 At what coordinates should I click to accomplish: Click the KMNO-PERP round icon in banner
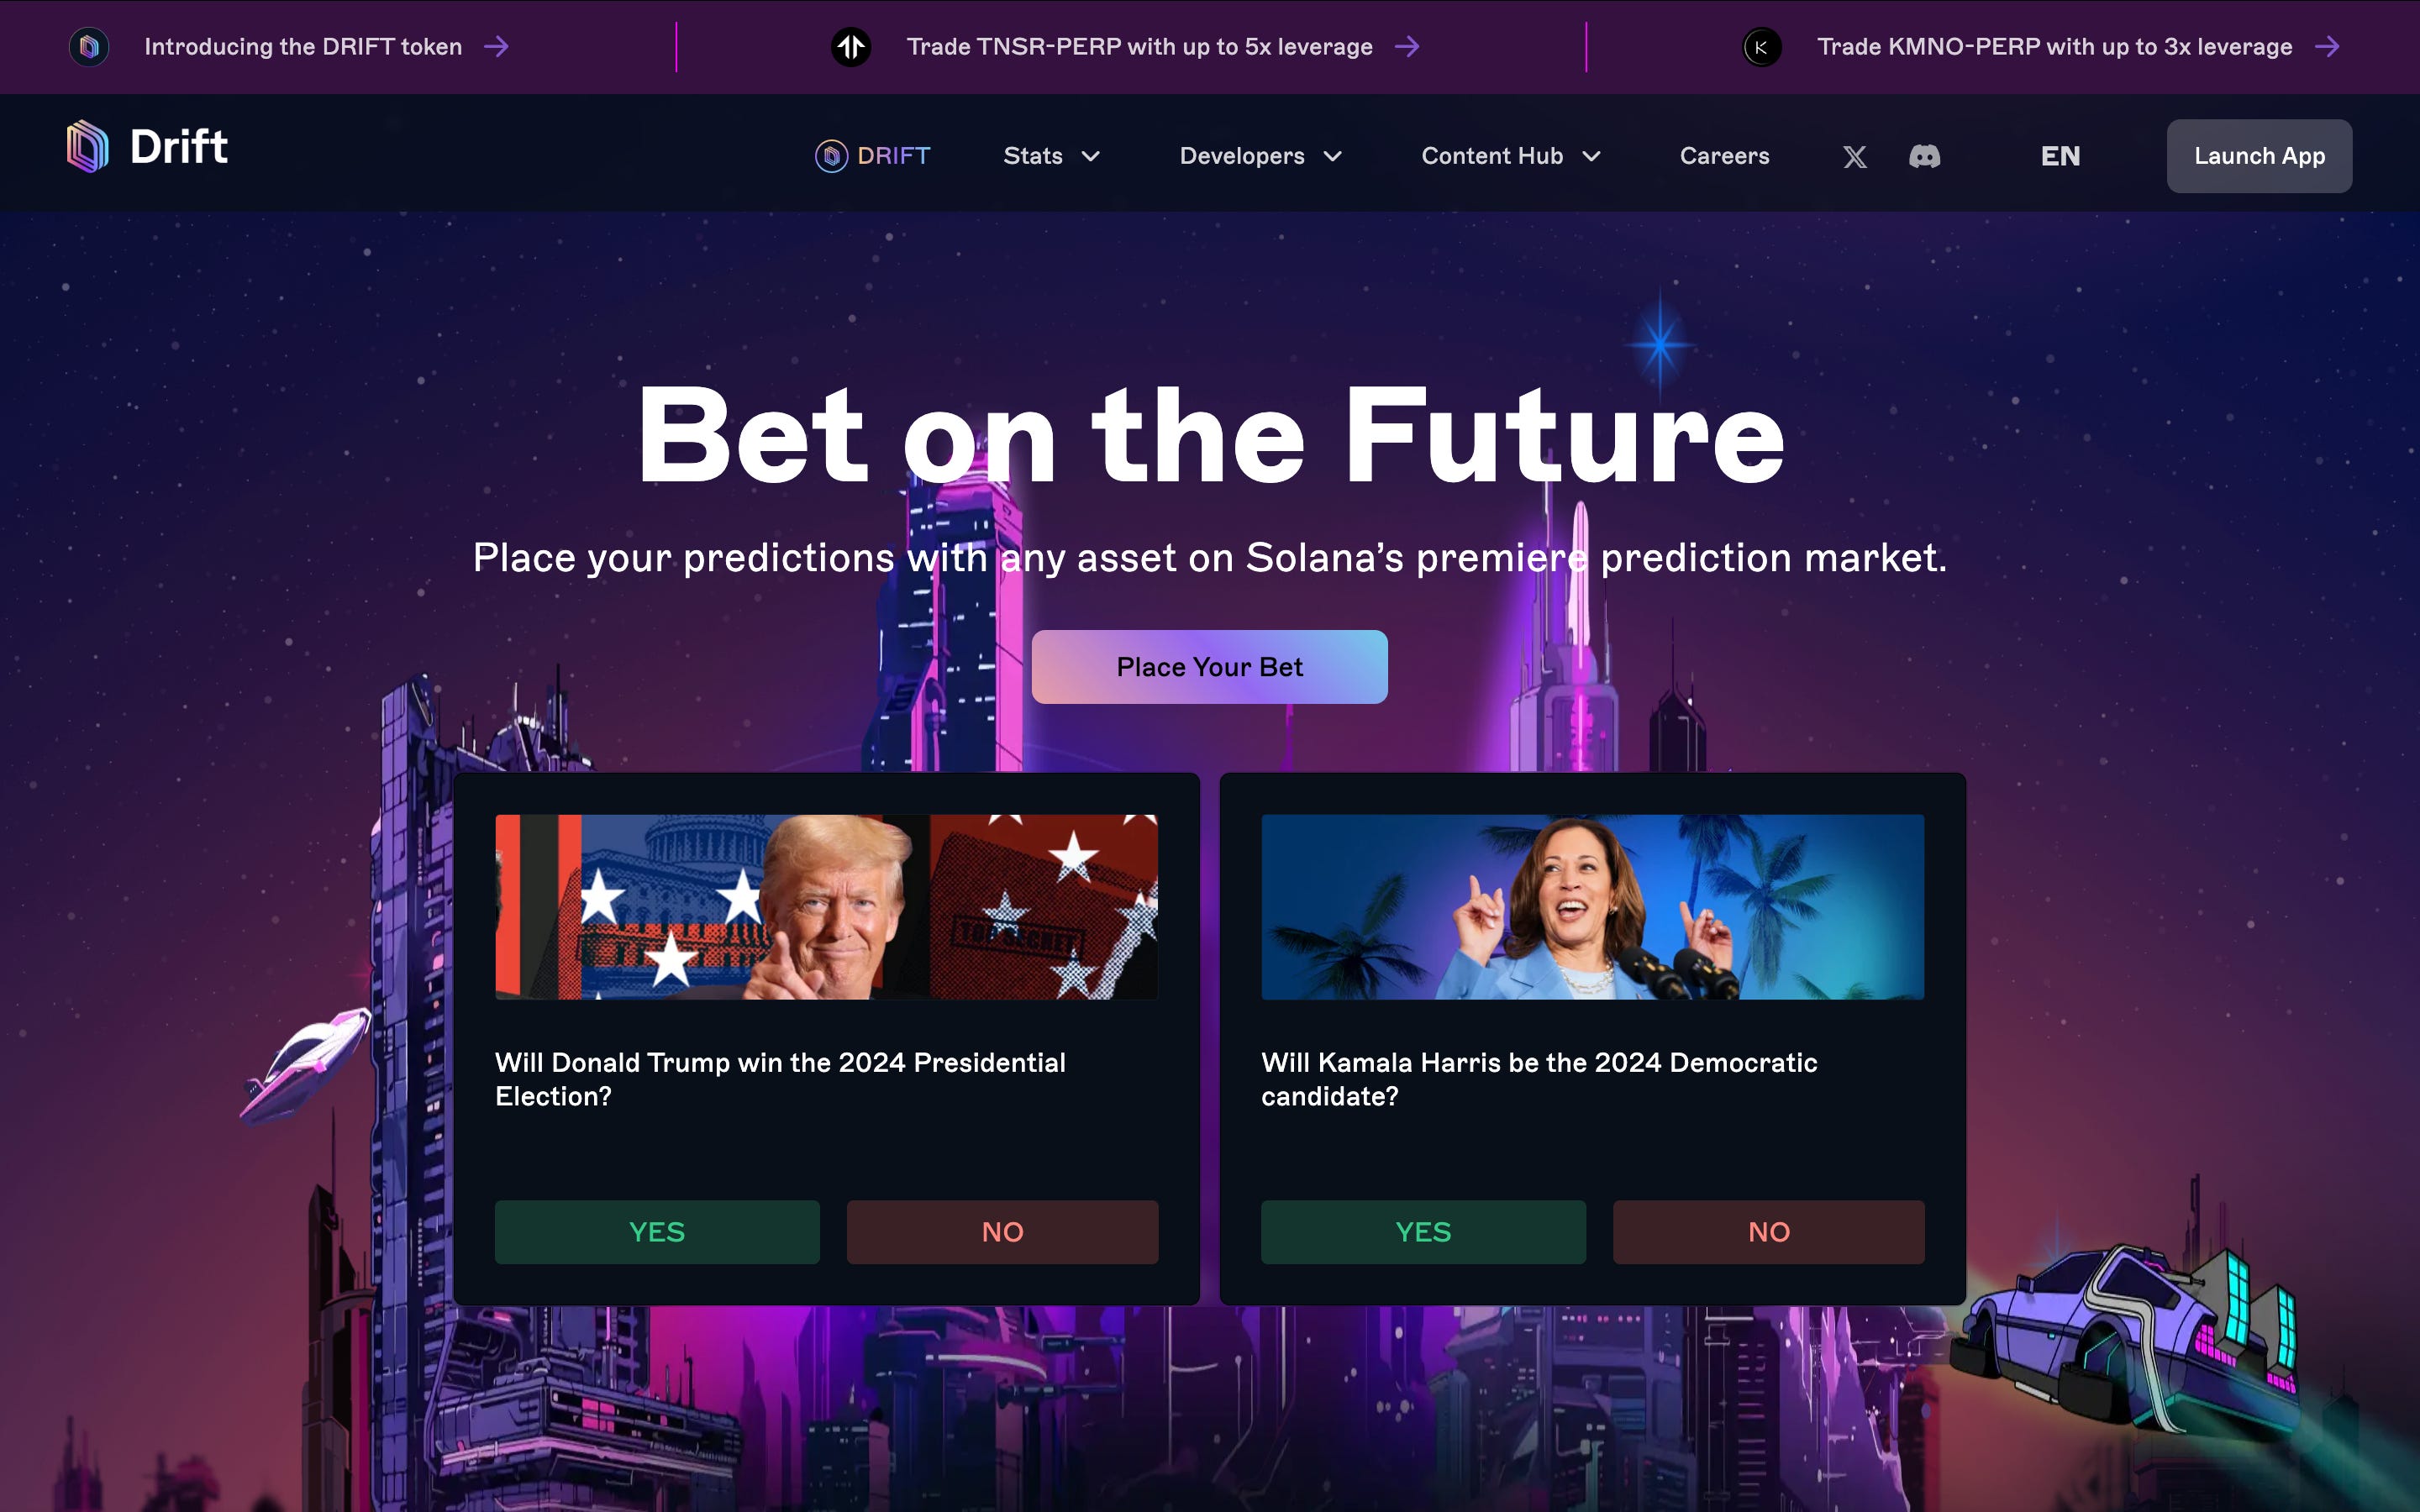click(1762, 46)
